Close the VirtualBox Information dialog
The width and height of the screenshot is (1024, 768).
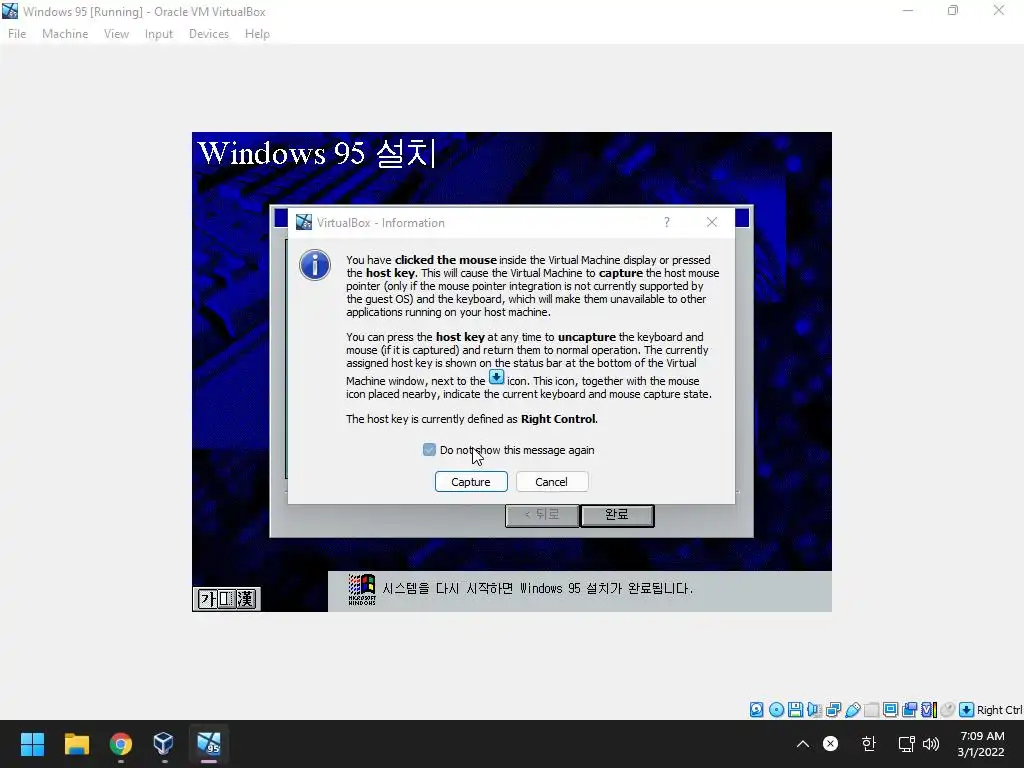[712, 222]
